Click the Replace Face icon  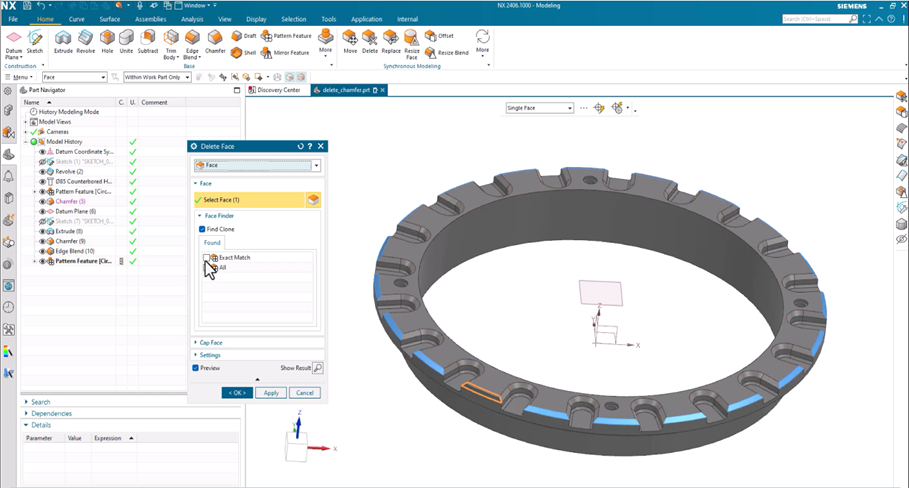391,42
